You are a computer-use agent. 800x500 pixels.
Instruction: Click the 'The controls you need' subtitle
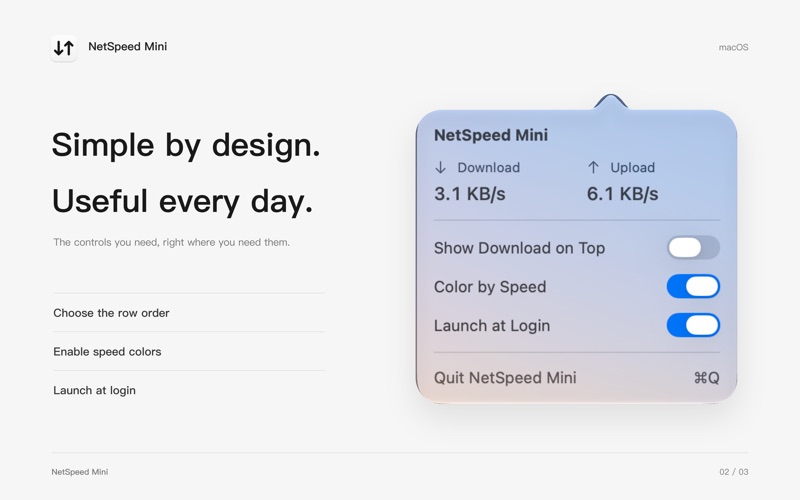click(171, 242)
